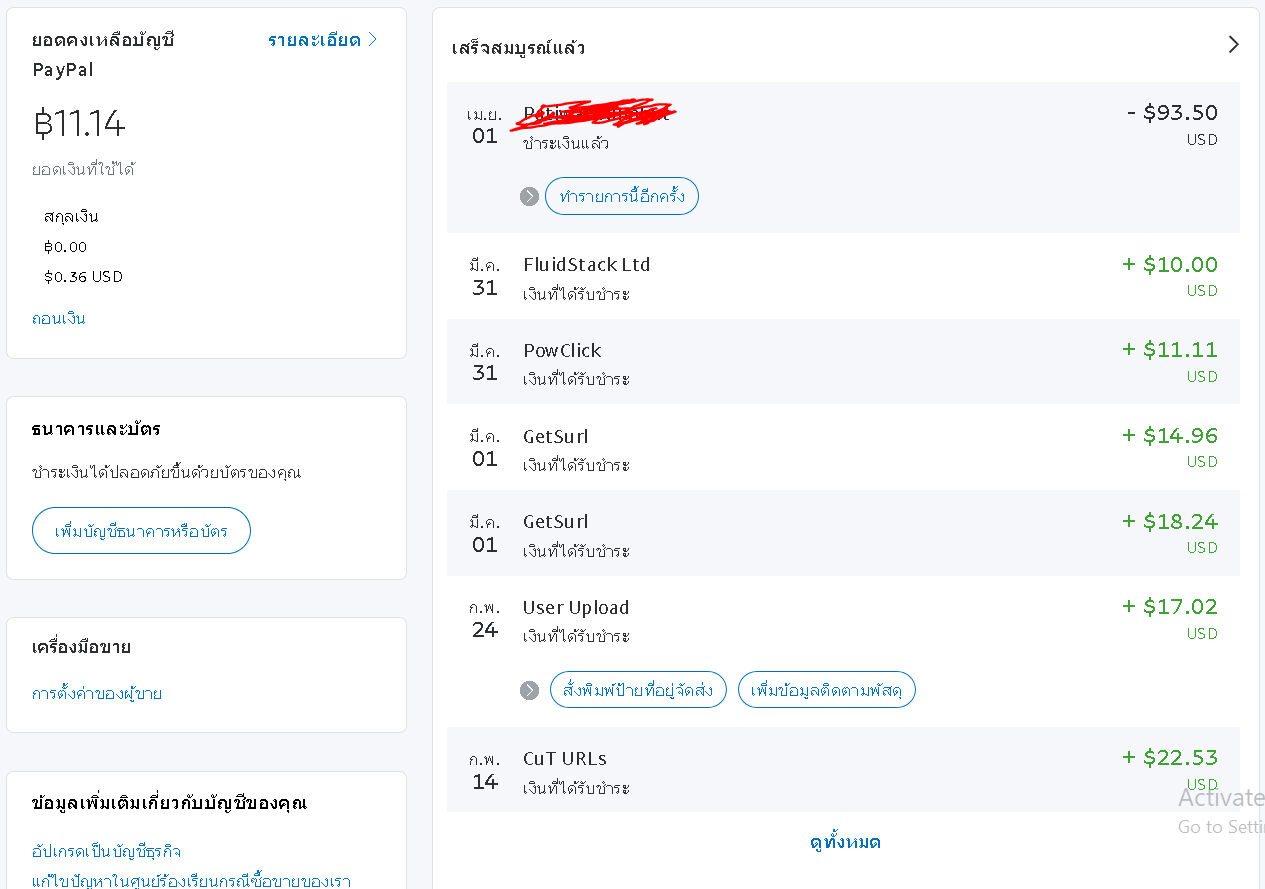Click the arrow icon beside the repeat-transaction button
This screenshot has height=889, width=1265.
[530, 196]
